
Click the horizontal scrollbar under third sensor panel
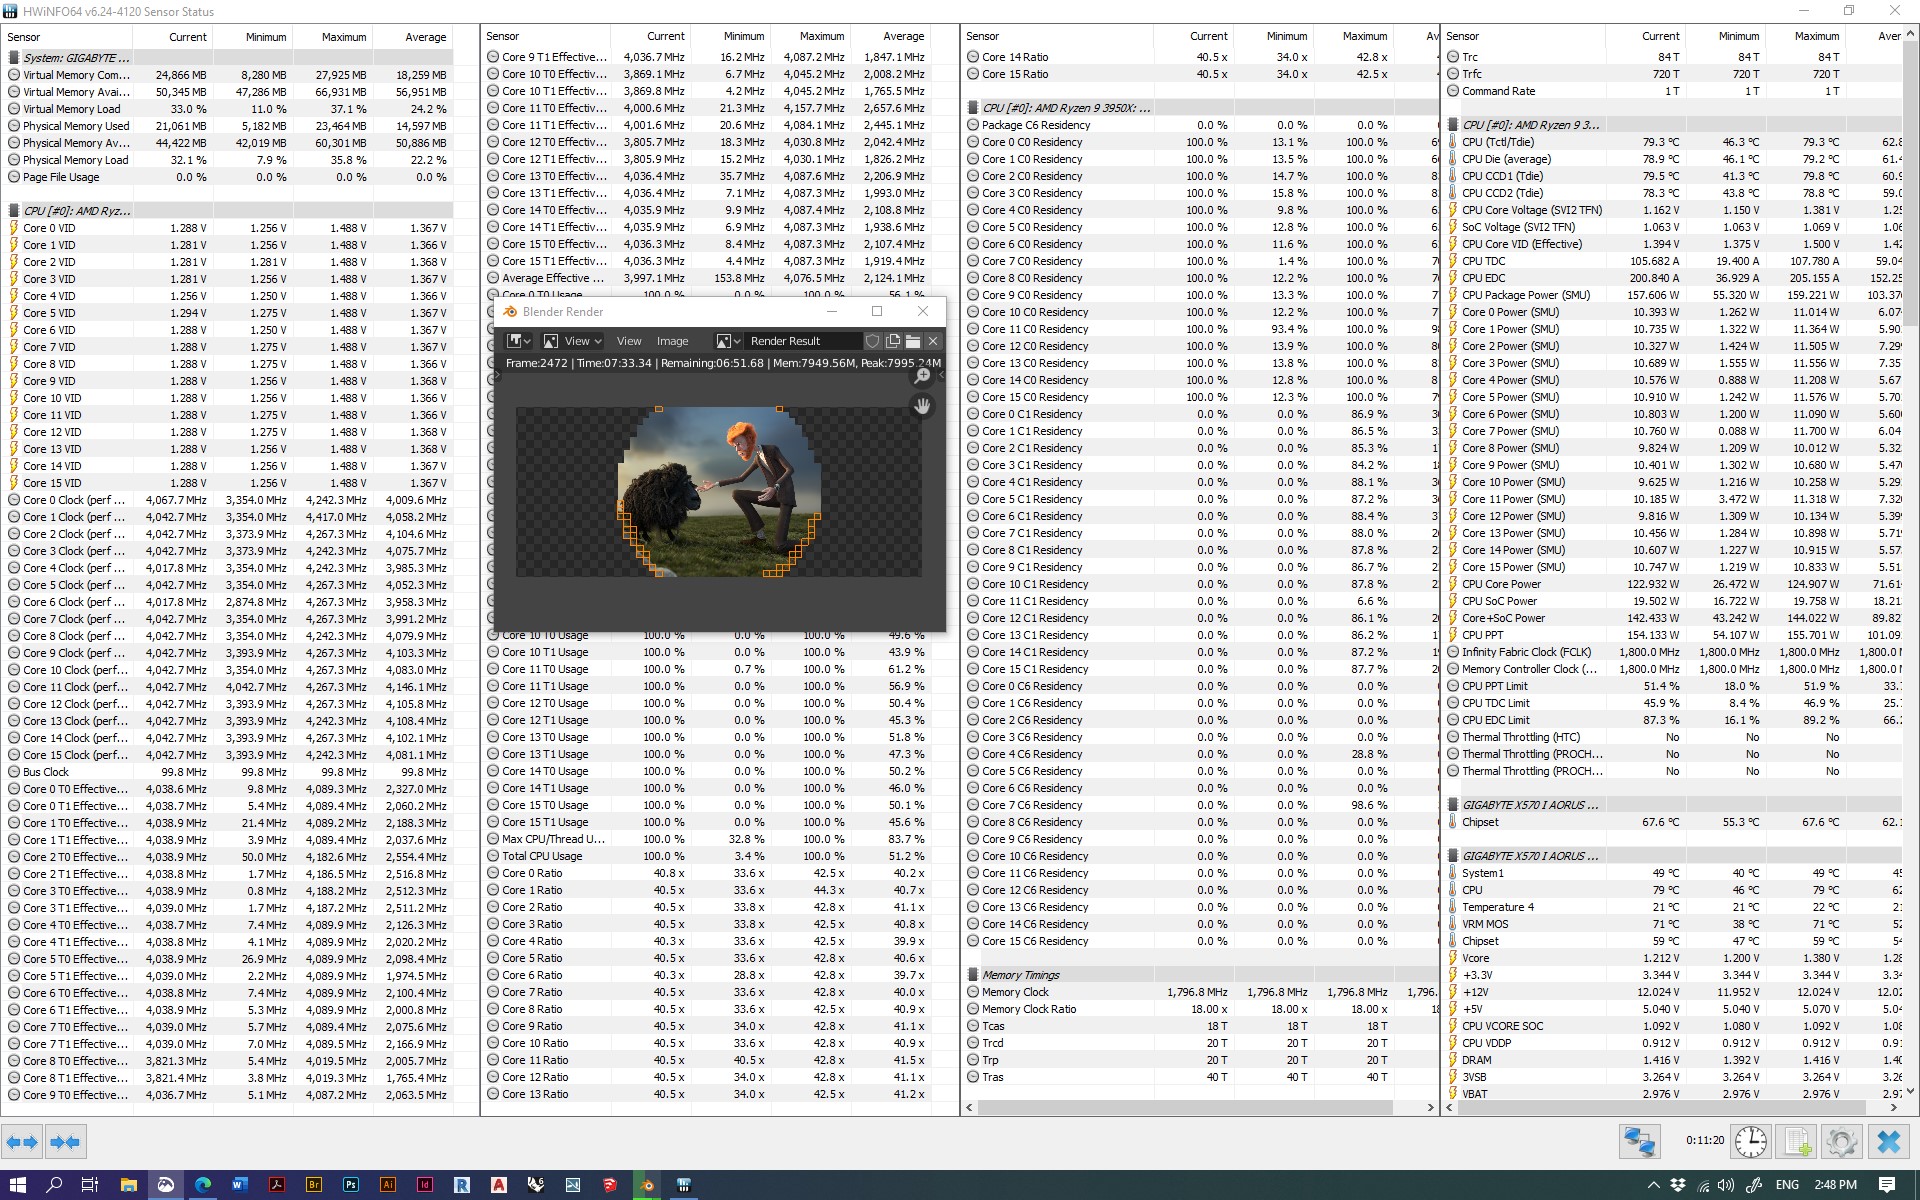point(1185,1108)
